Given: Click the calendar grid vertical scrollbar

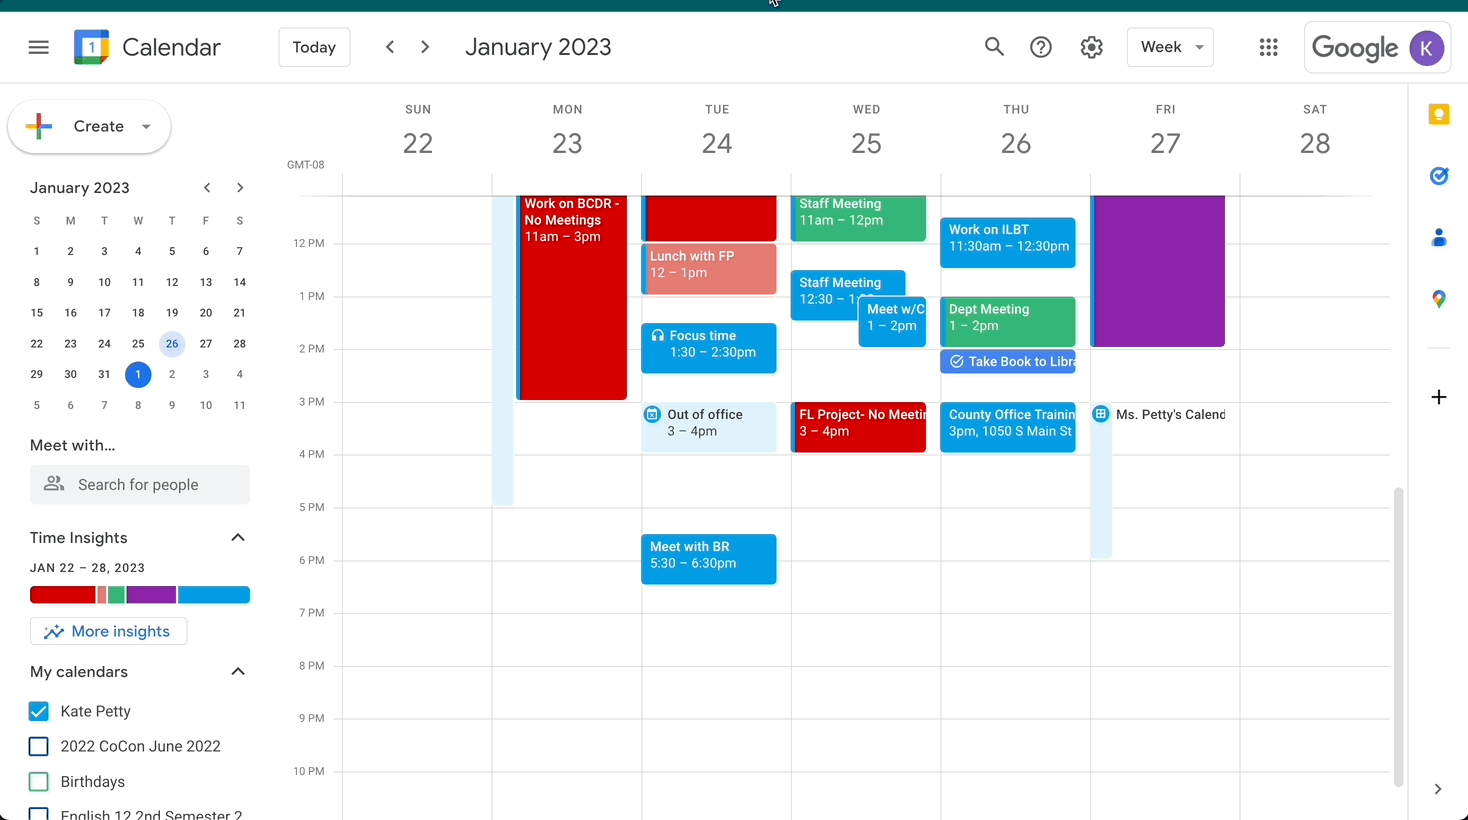Looking at the screenshot, I should [x=1398, y=636].
